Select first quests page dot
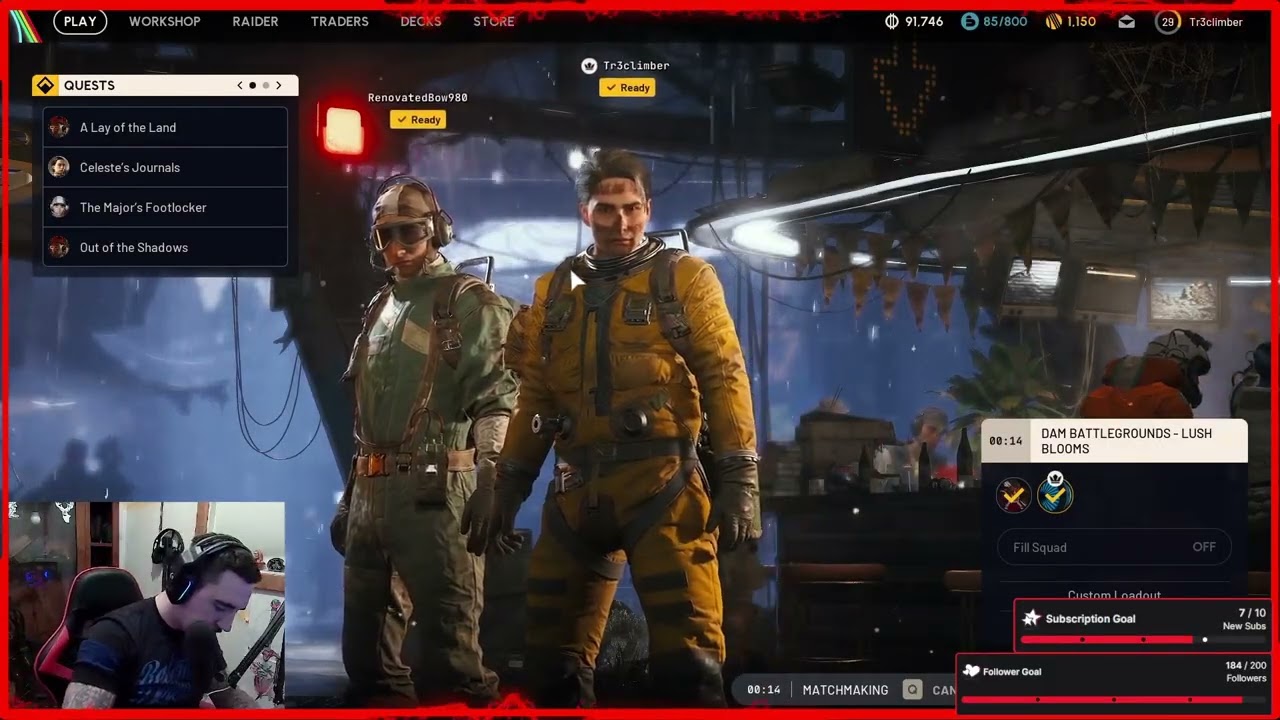The image size is (1280, 720). coord(252,85)
